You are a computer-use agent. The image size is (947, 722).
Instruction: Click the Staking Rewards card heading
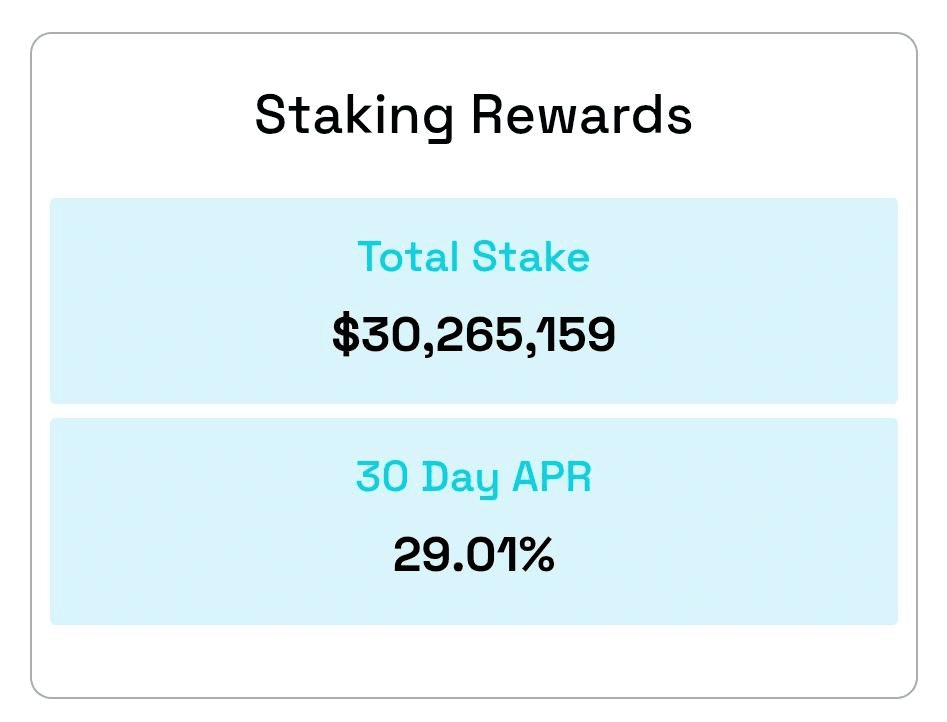(474, 116)
